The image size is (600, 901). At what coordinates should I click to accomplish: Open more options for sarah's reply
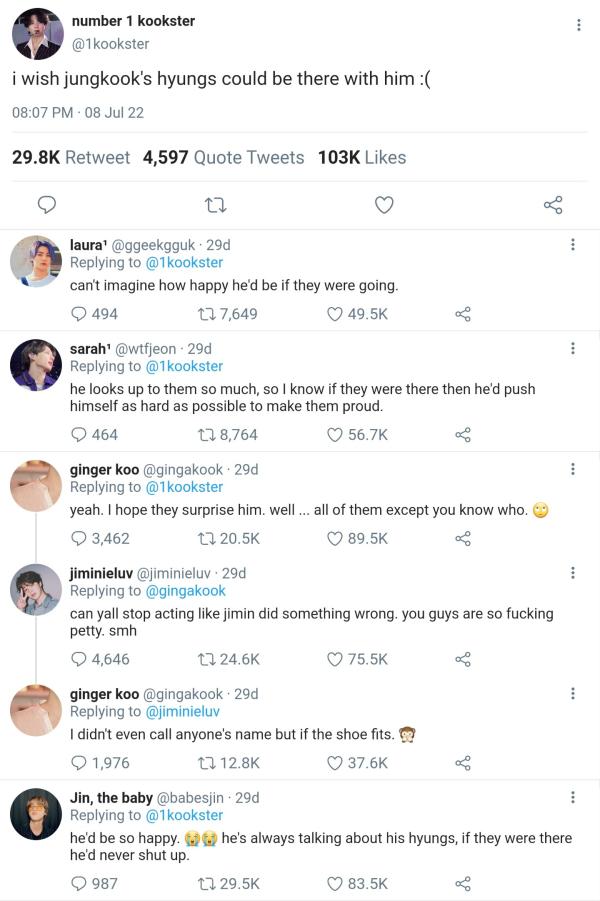tap(572, 348)
